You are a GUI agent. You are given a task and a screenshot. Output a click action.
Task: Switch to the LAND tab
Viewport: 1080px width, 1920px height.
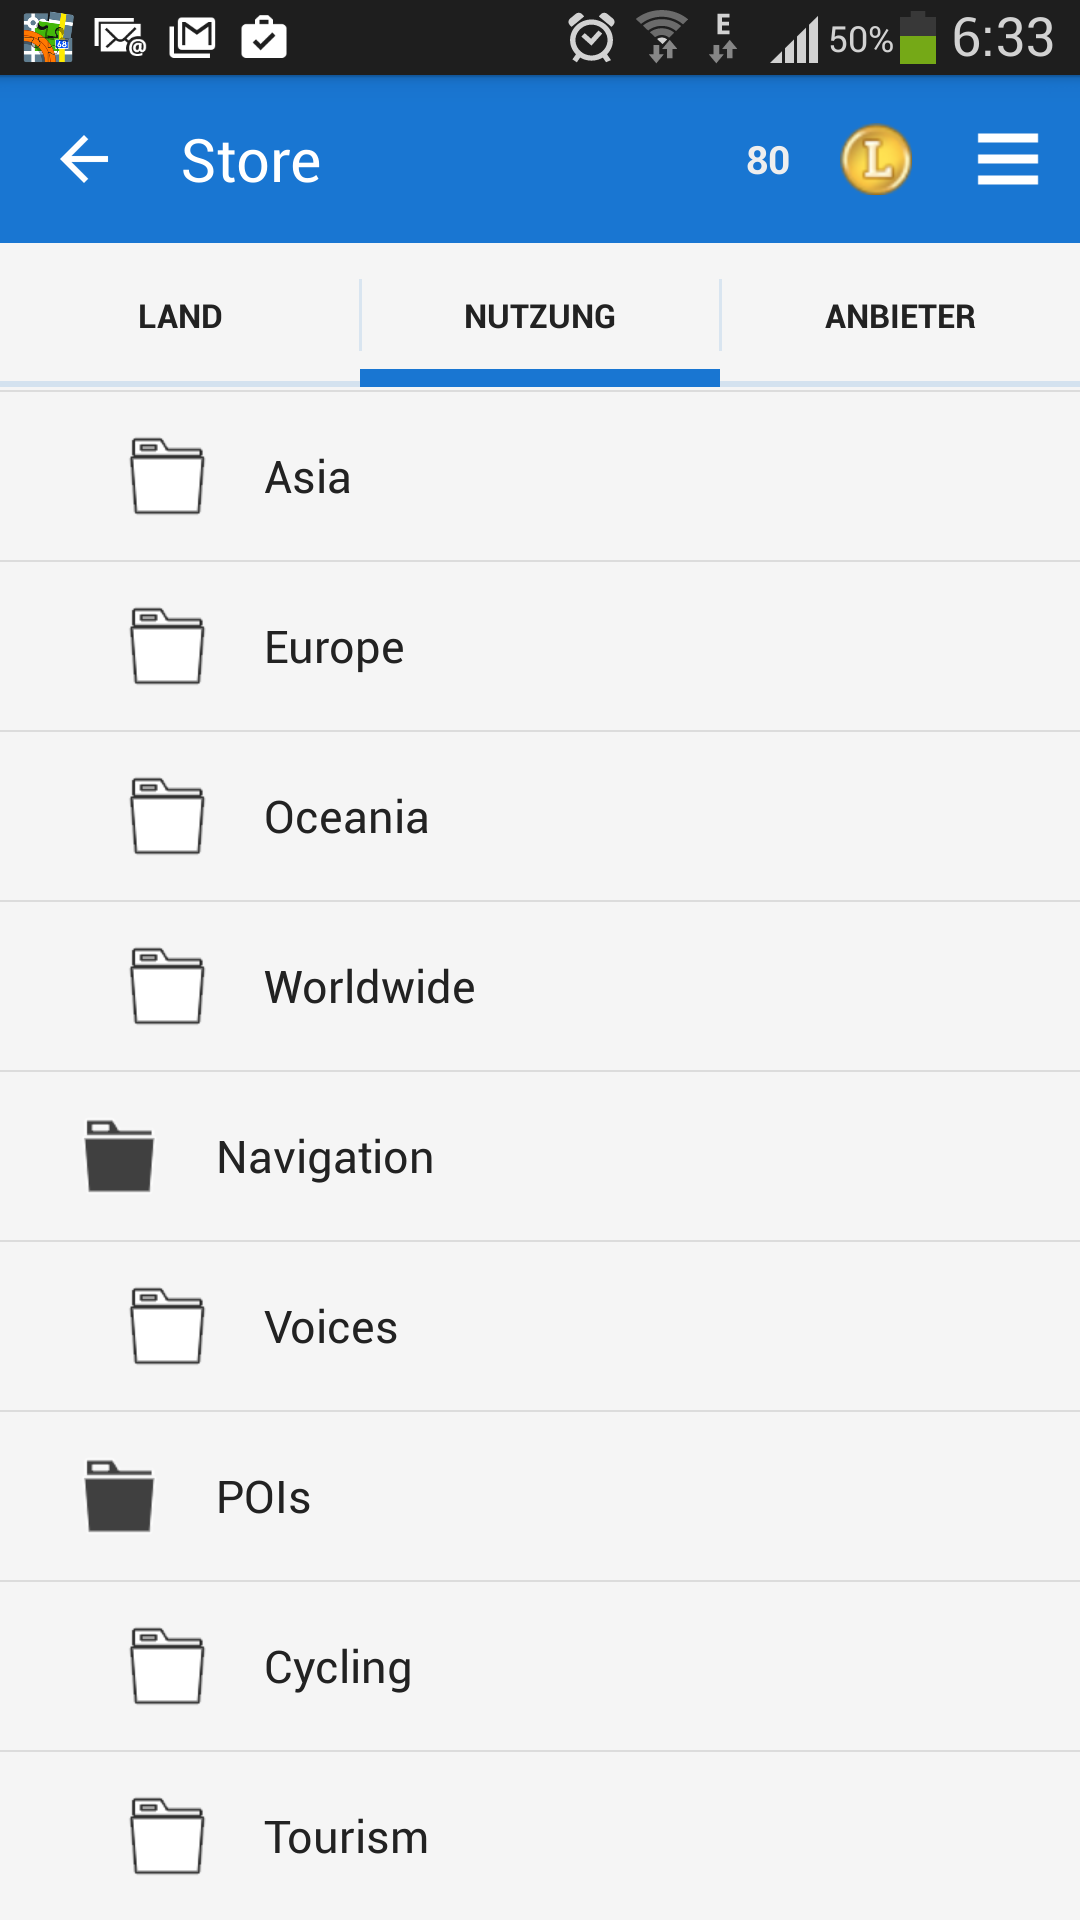click(180, 317)
